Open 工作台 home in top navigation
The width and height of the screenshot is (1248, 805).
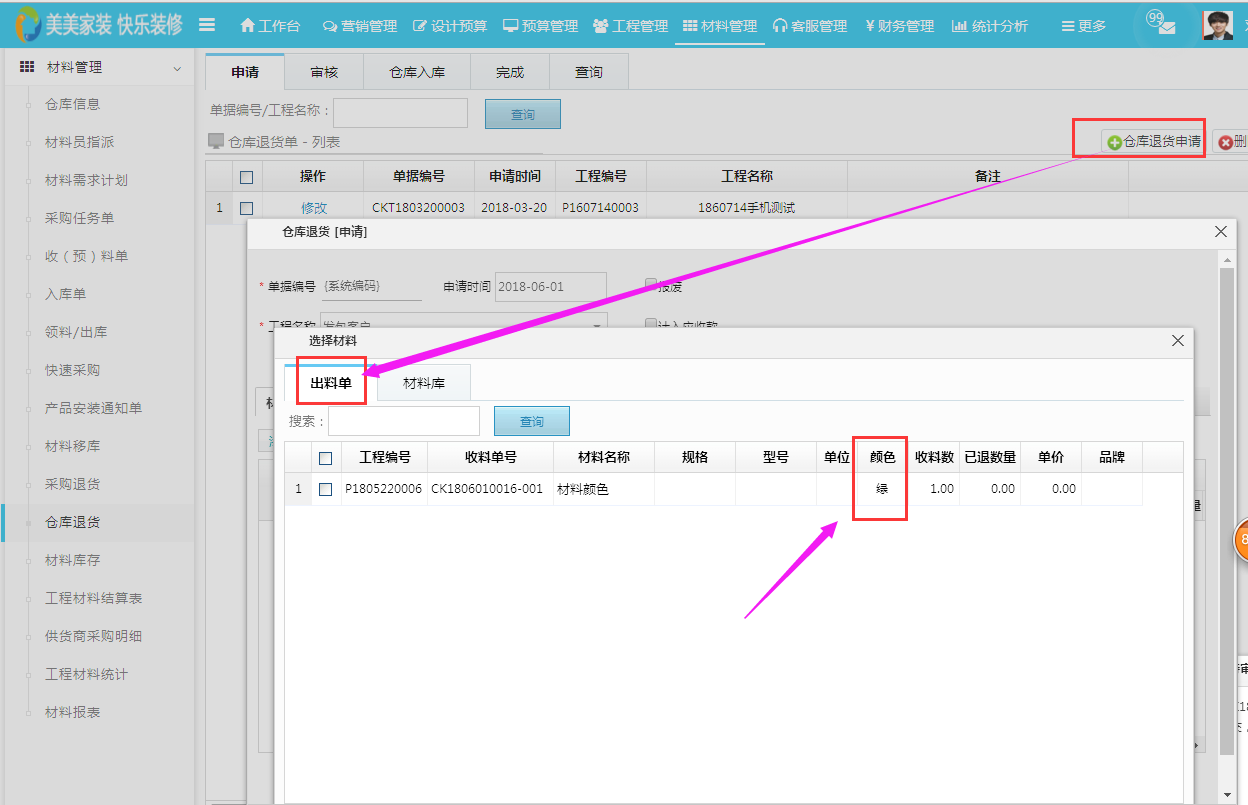270,26
